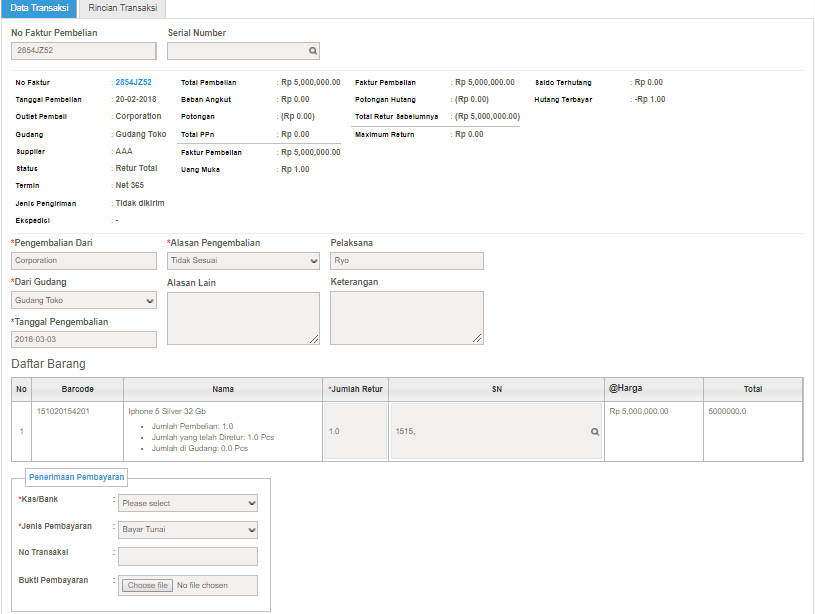Click the Keterangan text area
The height and width of the screenshot is (614, 815).
click(407, 318)
